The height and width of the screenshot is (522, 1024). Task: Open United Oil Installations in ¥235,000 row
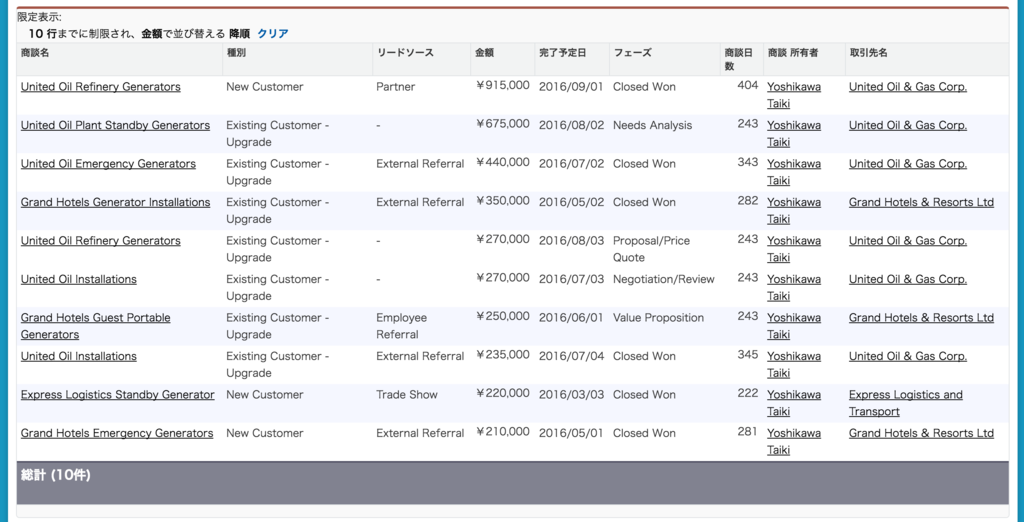(x=79, y=357)
